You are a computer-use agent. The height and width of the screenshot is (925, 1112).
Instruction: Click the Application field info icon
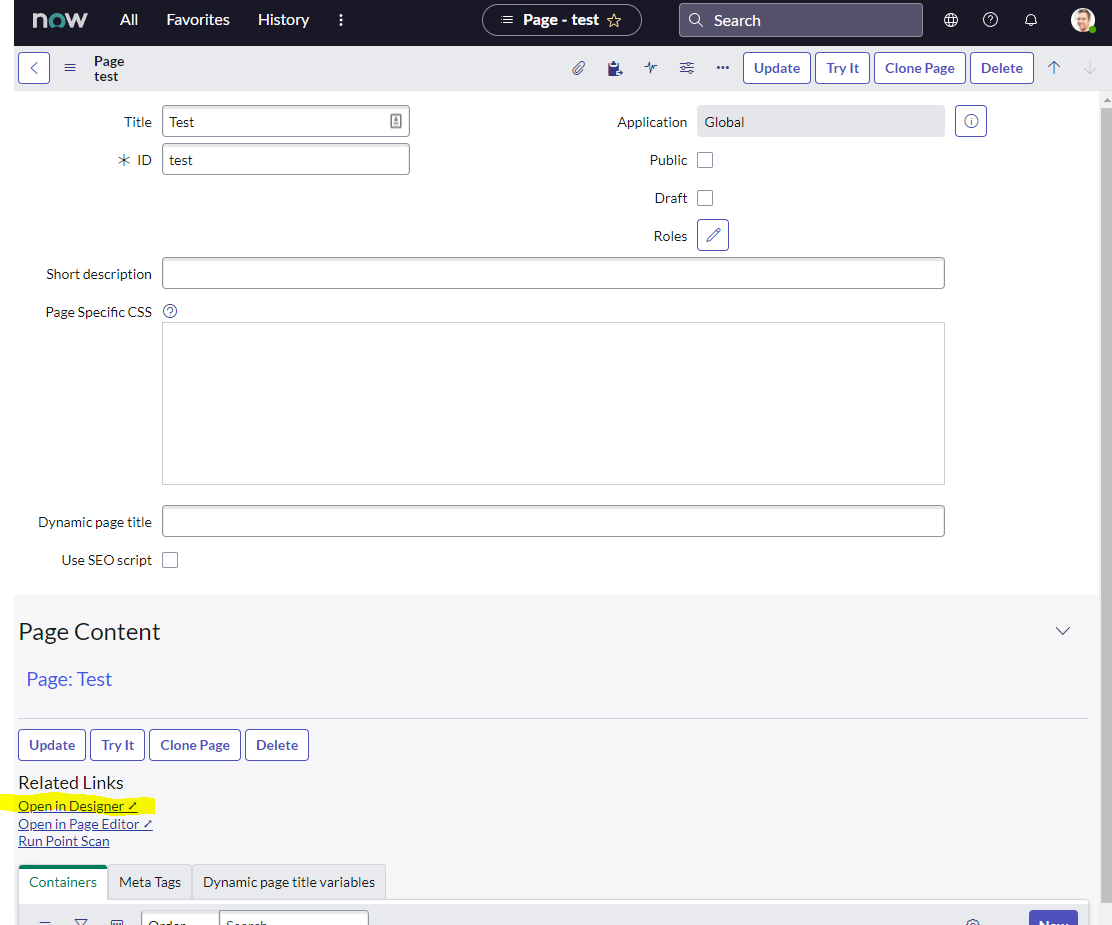tap(970, 121)
